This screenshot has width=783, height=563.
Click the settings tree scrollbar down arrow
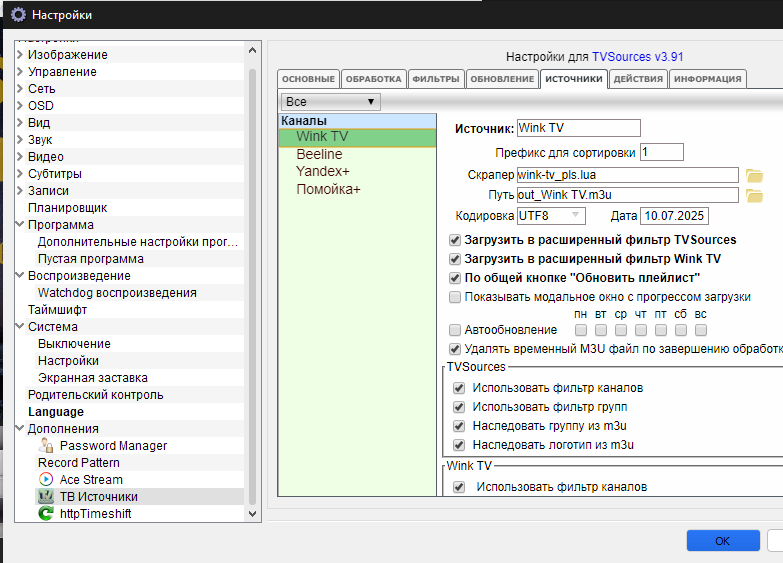[x=252, y=514]
